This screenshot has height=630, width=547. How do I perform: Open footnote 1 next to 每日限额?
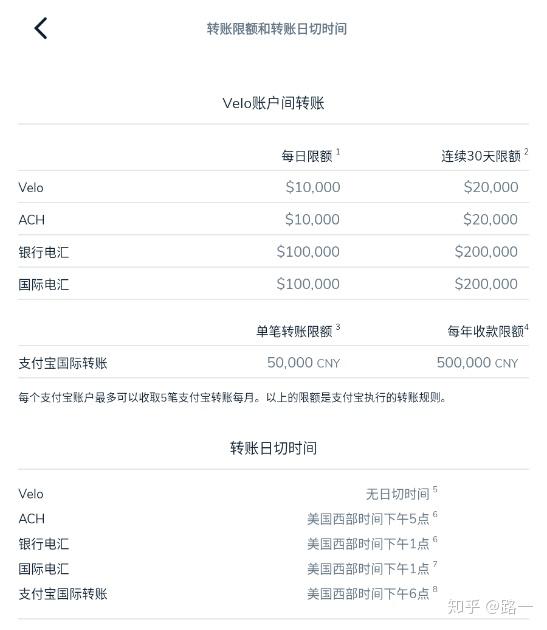[x=338, y=152]
